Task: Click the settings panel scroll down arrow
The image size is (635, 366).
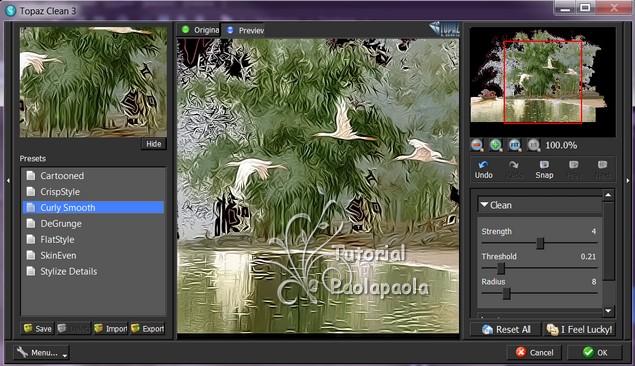Action: click(x=608, y=311)
